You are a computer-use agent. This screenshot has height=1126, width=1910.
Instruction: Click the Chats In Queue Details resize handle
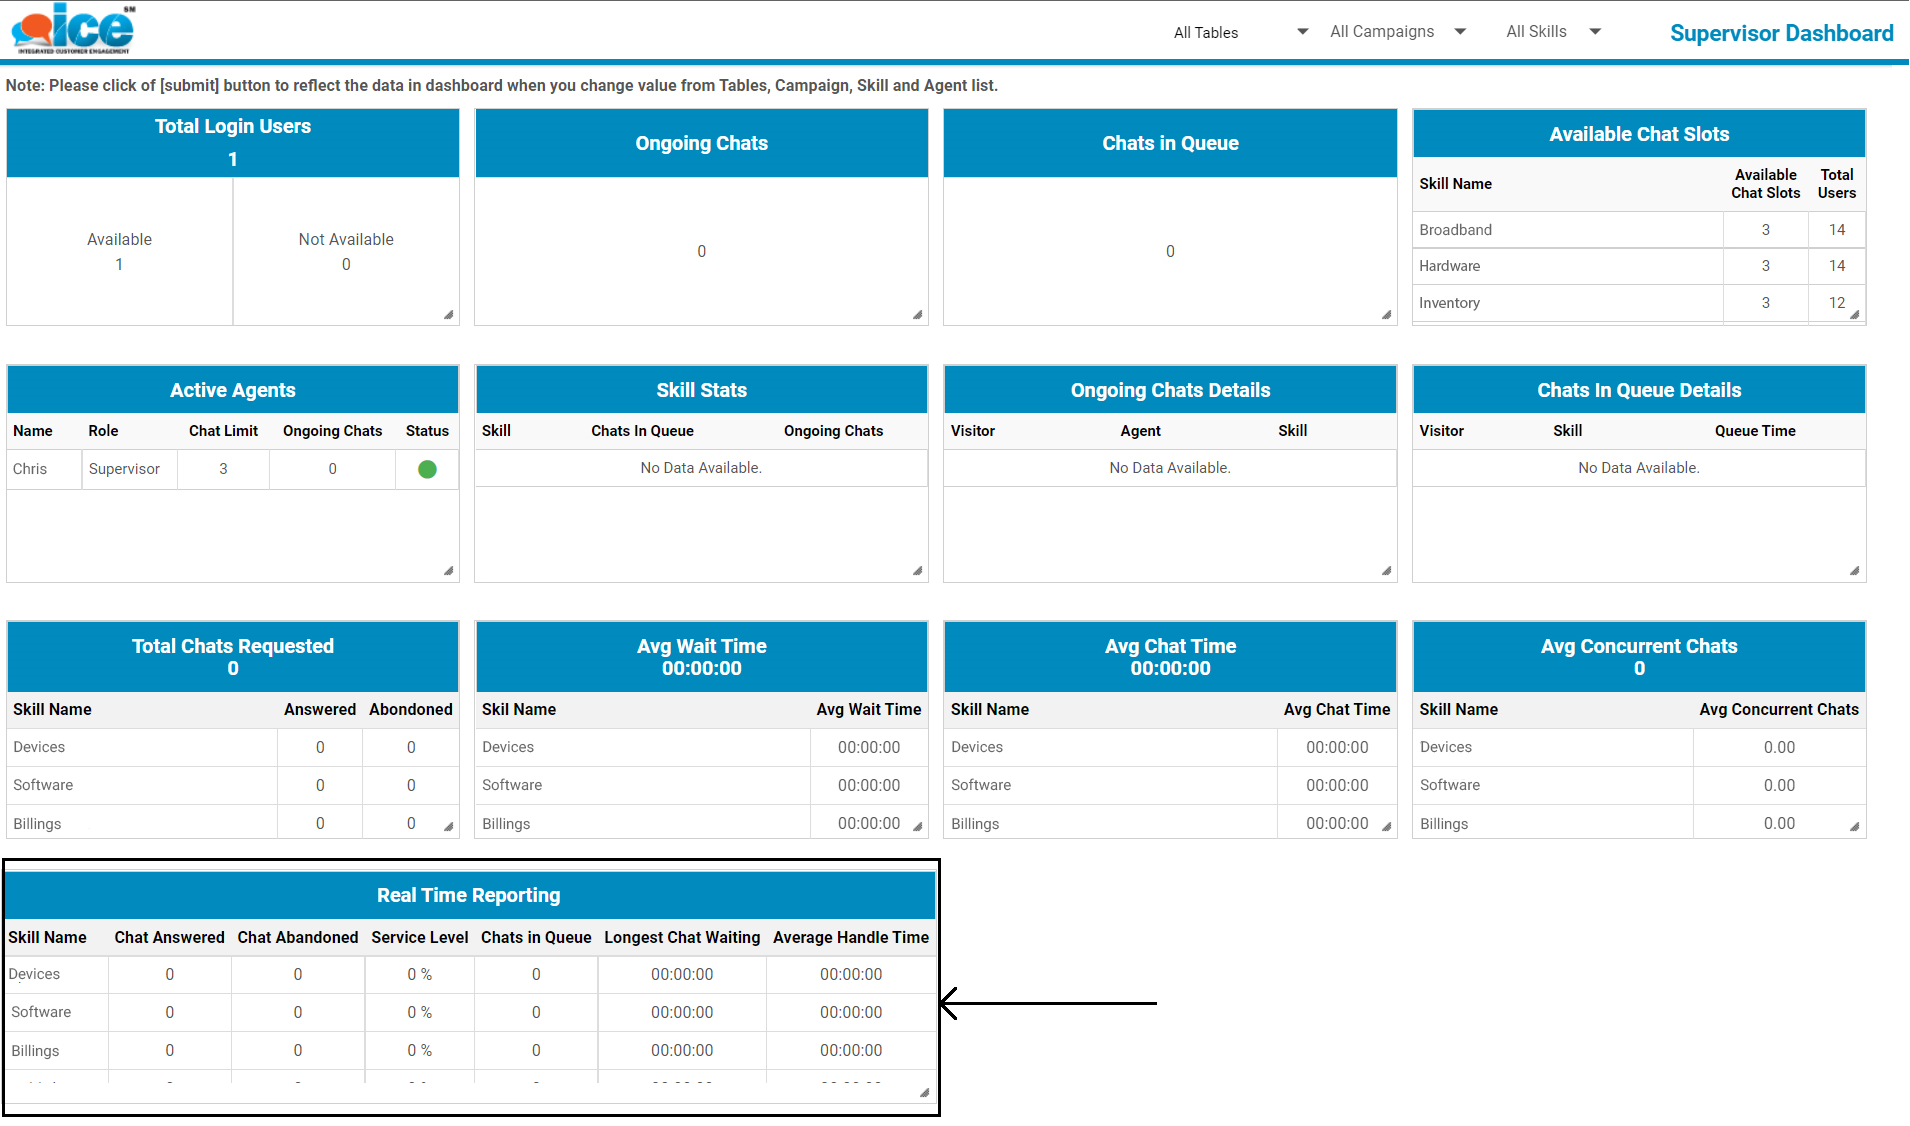1854,571
